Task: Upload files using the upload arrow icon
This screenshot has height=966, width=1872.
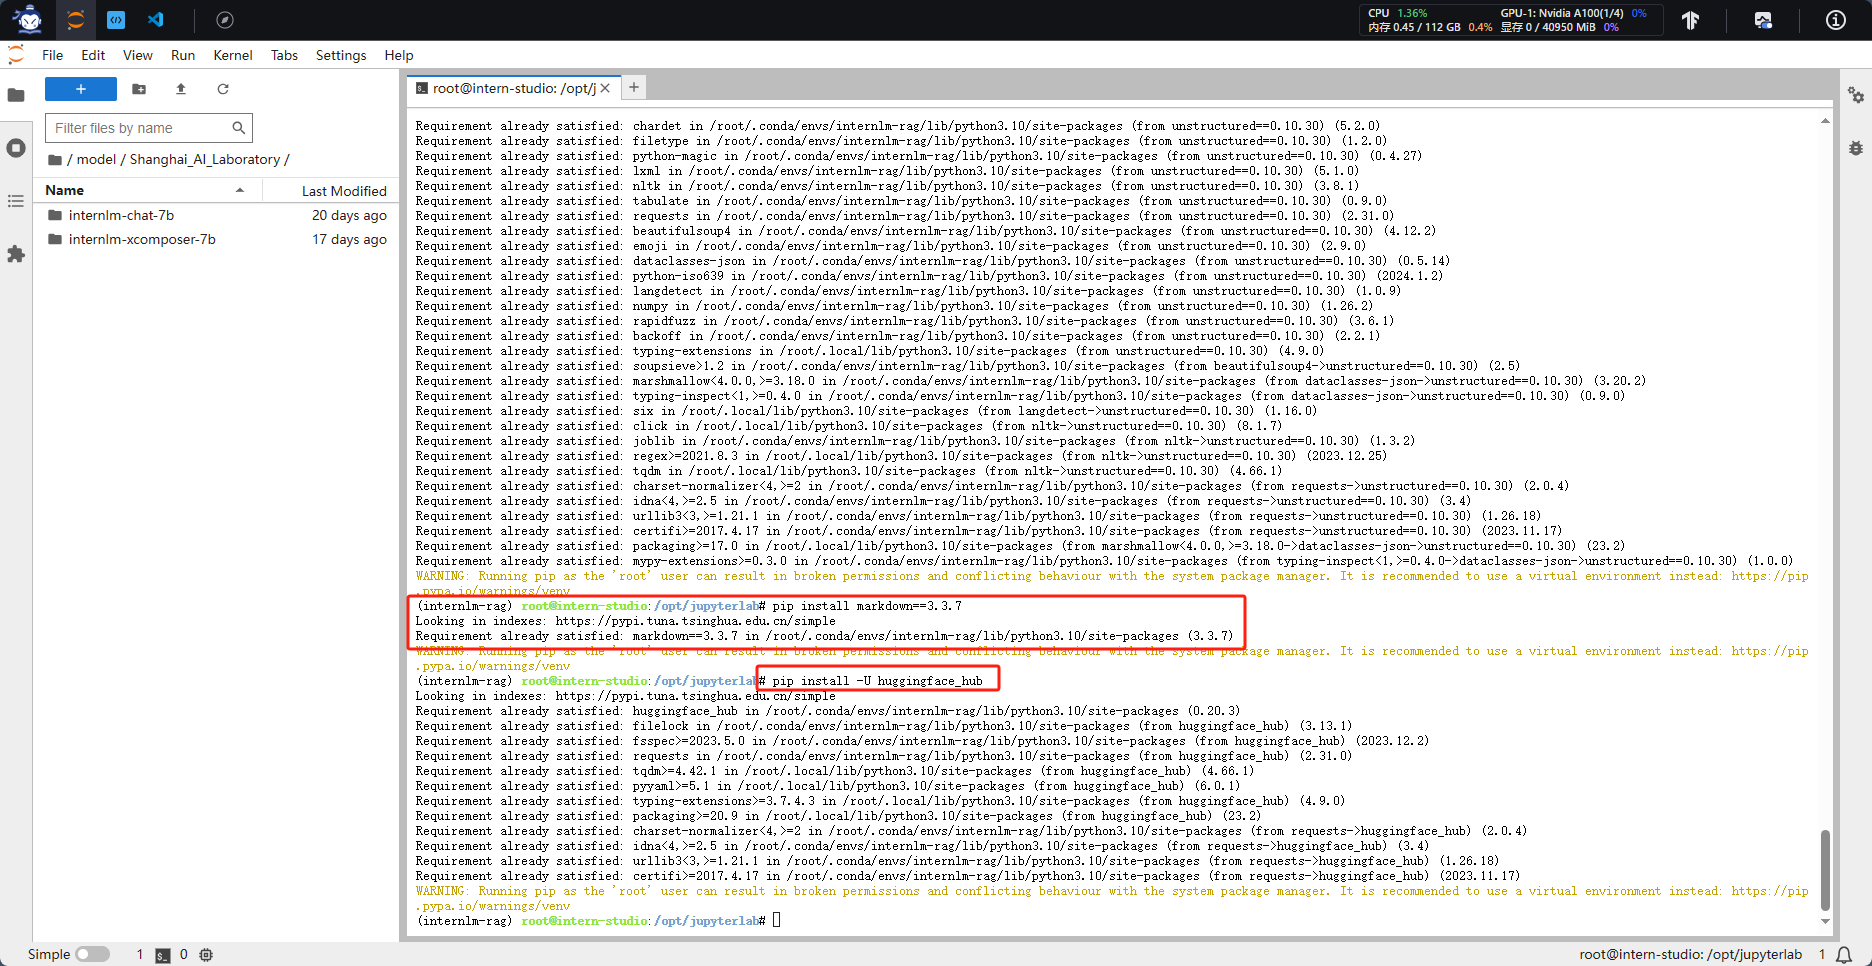Action: 181,89
